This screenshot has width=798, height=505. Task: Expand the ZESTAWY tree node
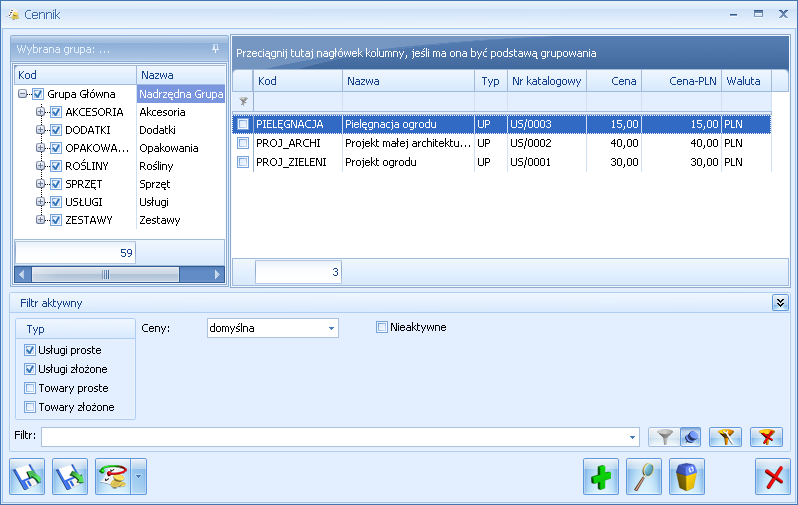[40, 220]
